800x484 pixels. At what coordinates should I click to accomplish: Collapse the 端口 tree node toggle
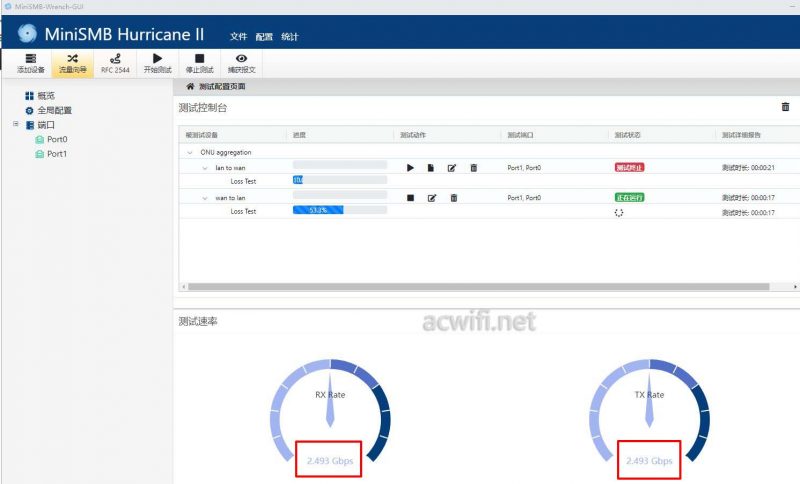[x=16, y=124]
